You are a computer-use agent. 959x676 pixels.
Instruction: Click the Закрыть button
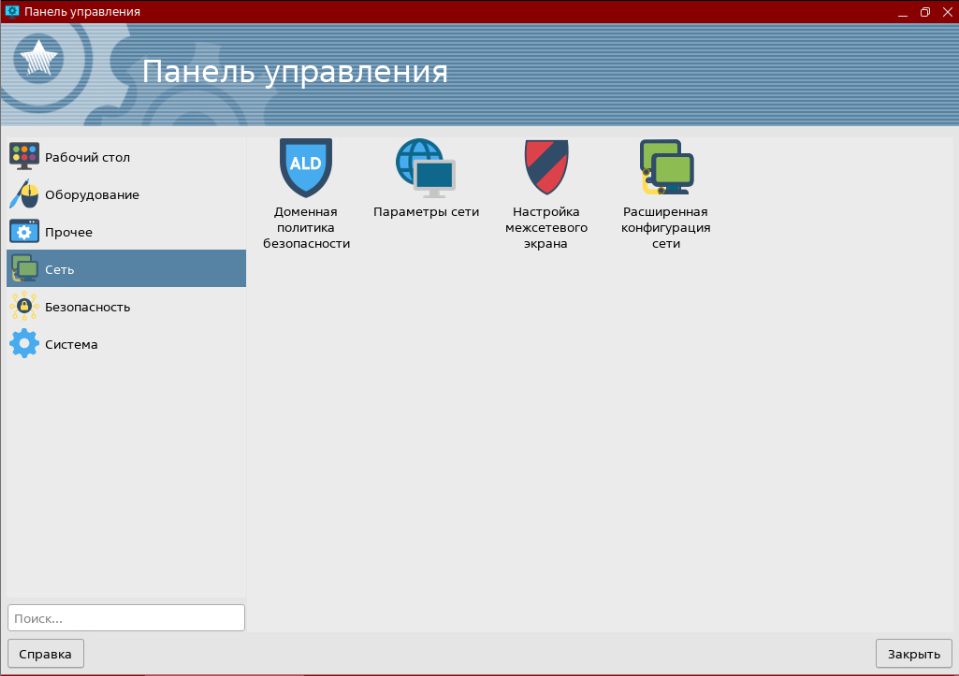point(914,653)
